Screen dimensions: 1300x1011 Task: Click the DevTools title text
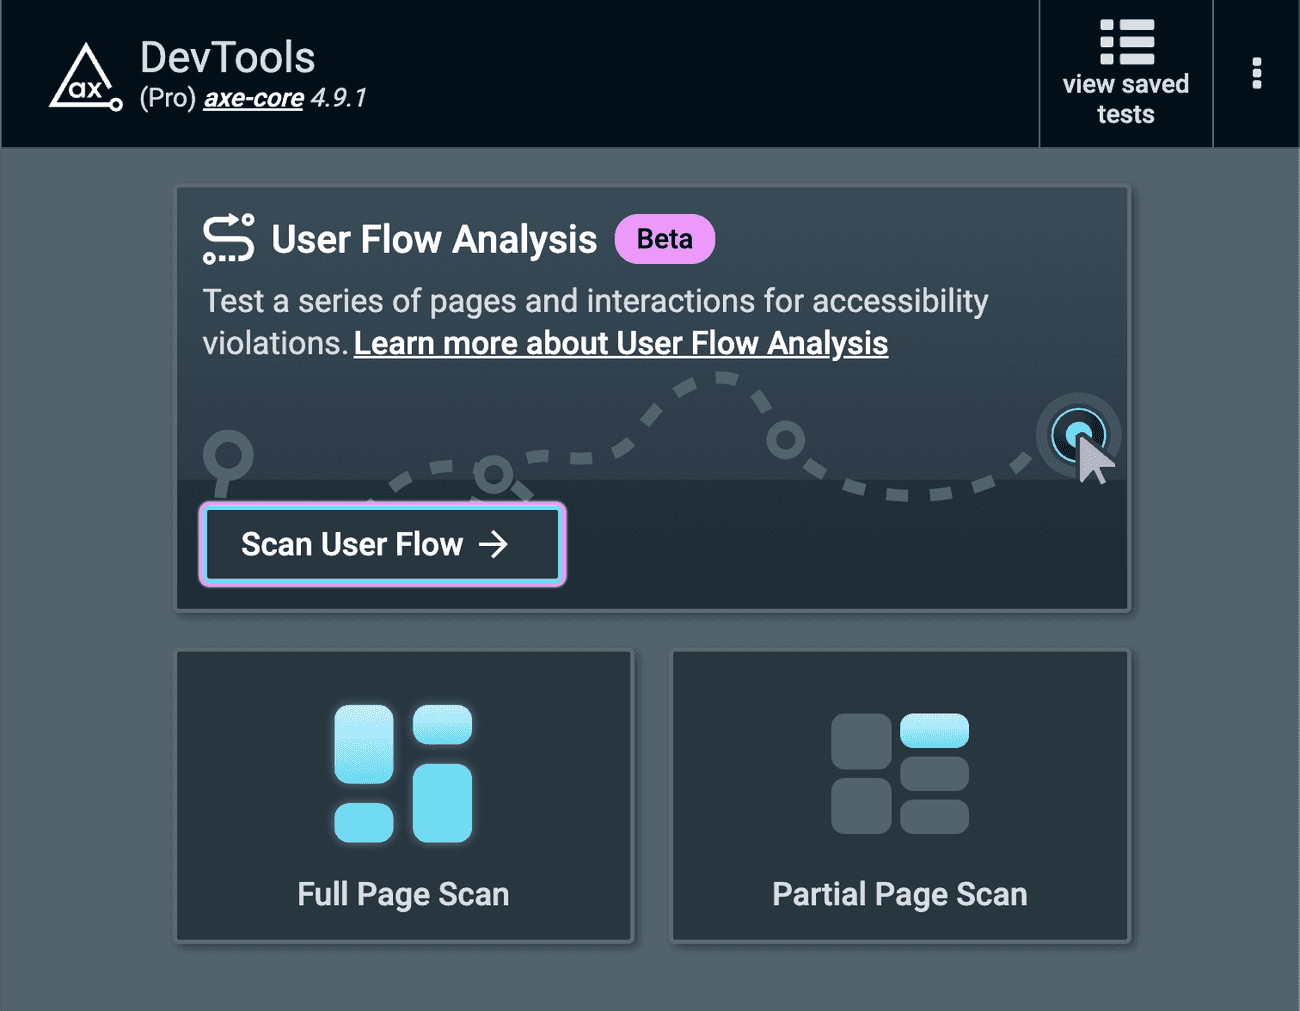click(x=226, y=57)
